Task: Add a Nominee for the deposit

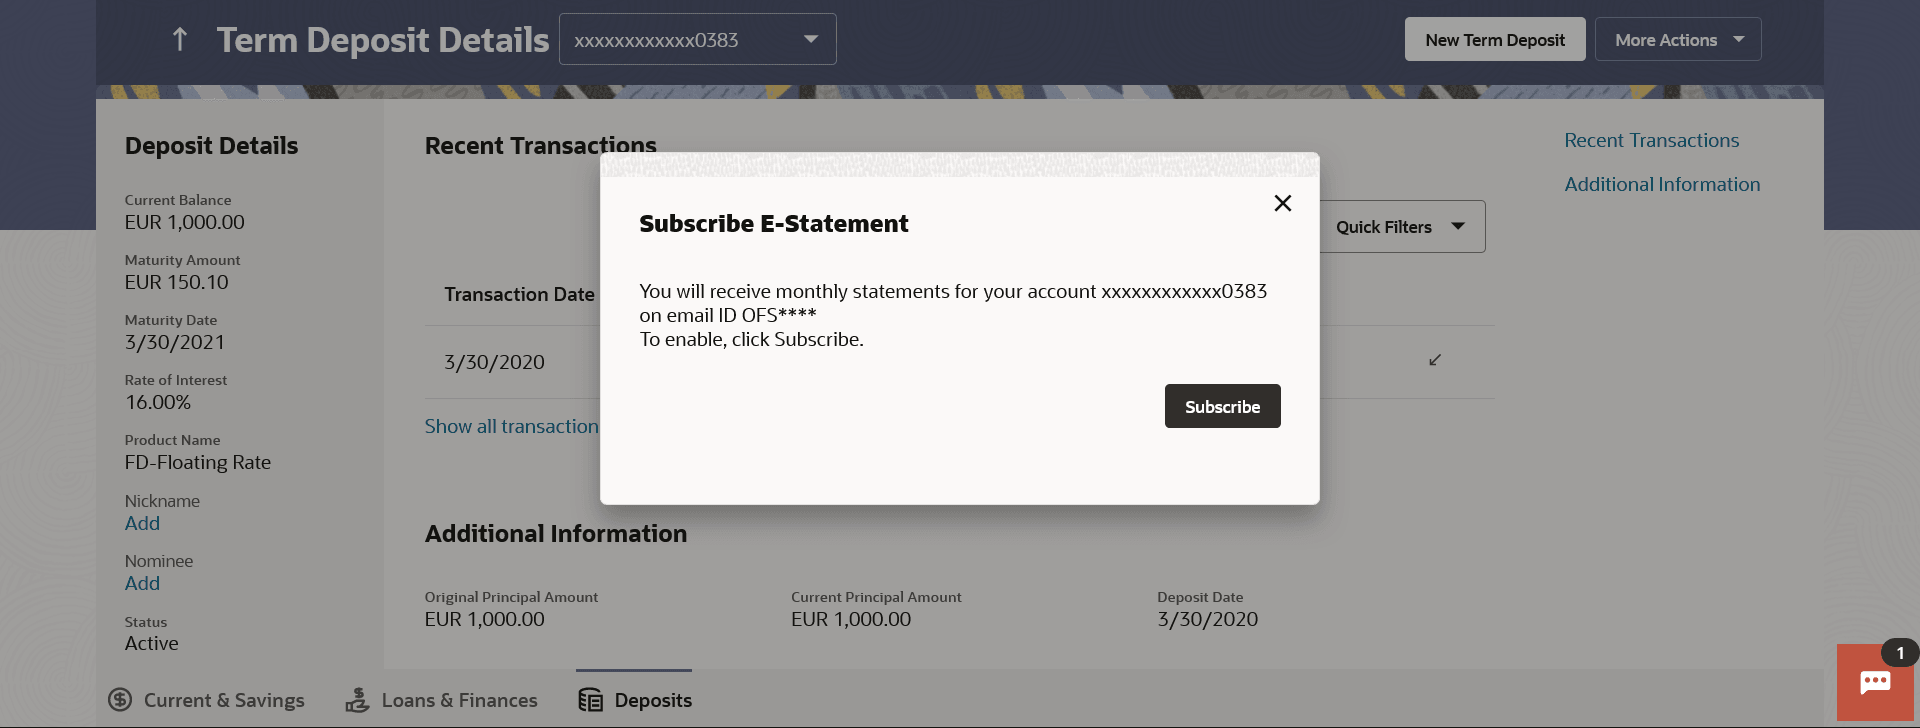Action: (142, 583)
